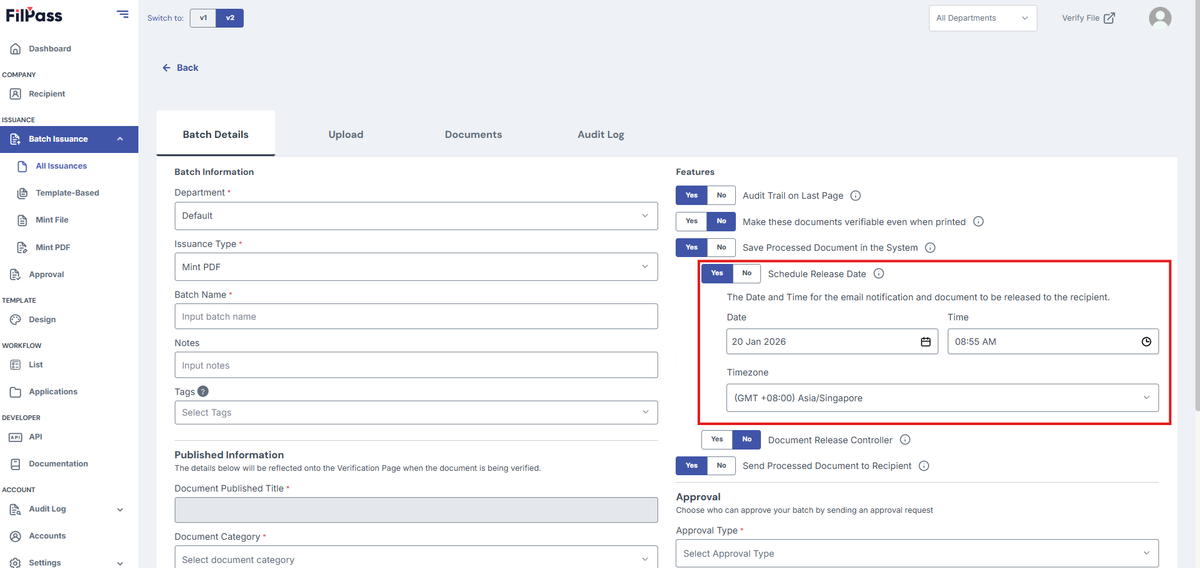The width and height of the screenshot is (1200, 568).
Task: Select the Batch Details tab
Action: tap(216, 134)
